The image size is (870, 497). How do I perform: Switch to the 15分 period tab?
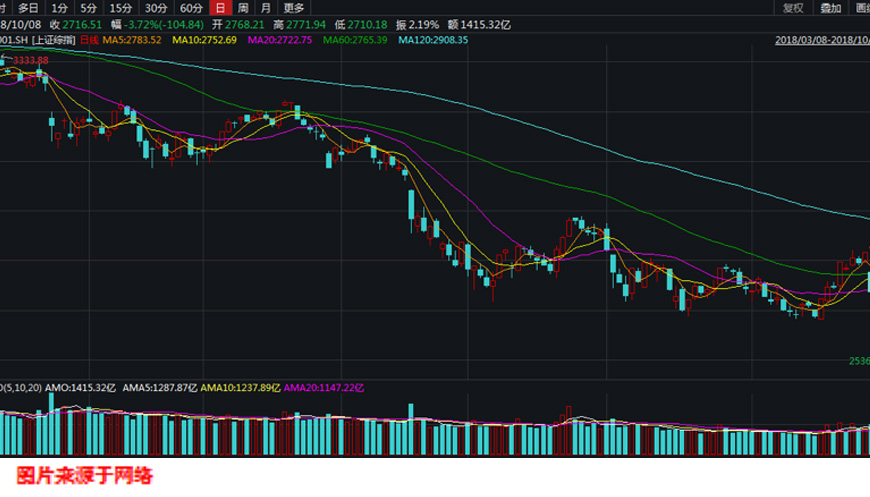[121, 8]
